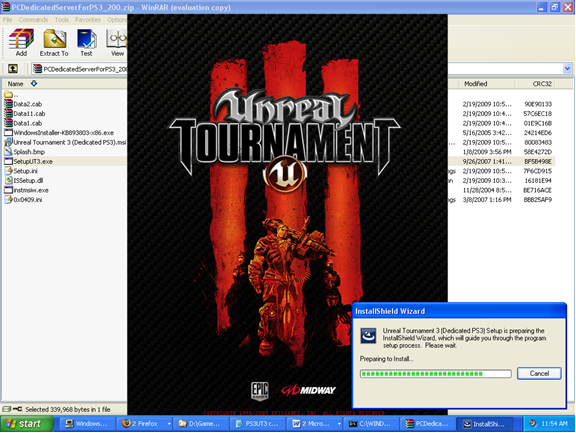
Task: Click the Test toolbar icon
Action: click(86, 42)
